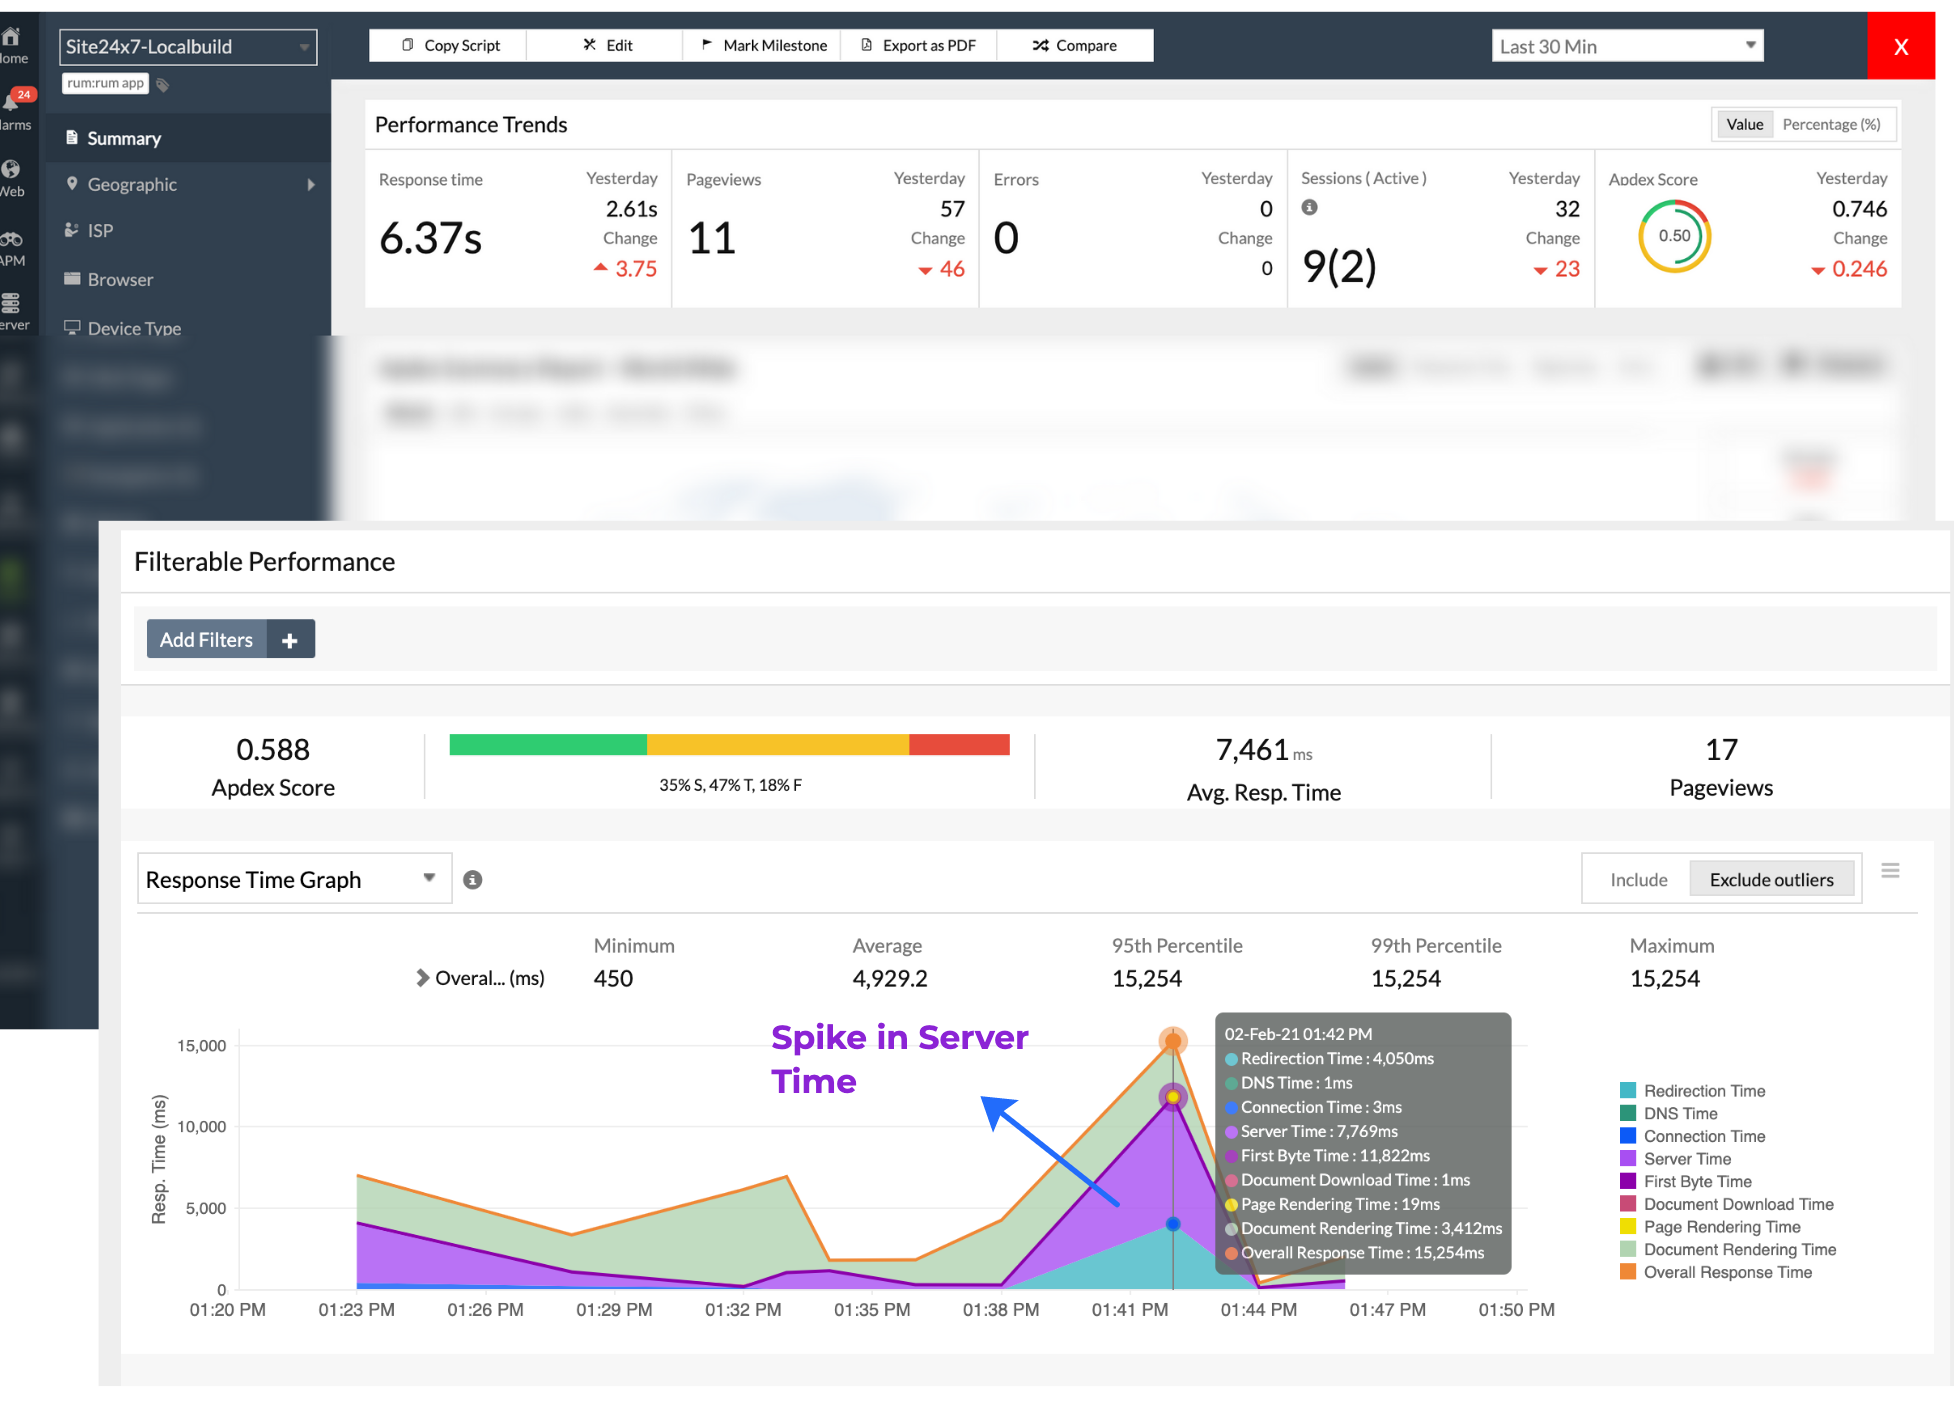Click info icon under Sessions (Active)
This screenshot has width=1954, height=1402.
click(1309, 207)
